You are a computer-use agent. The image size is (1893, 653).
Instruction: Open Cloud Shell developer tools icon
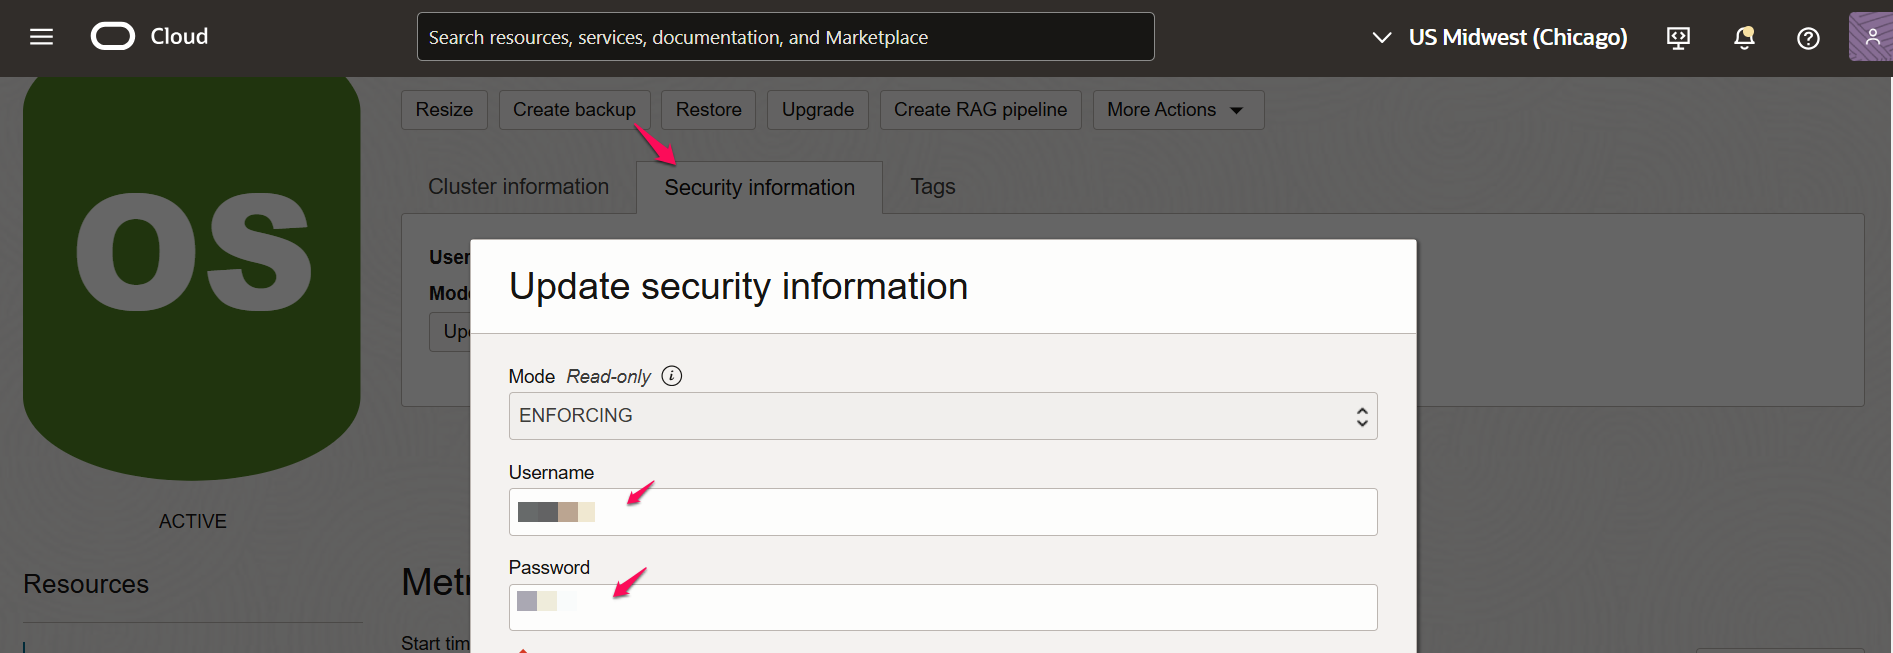coord(1678,38)
